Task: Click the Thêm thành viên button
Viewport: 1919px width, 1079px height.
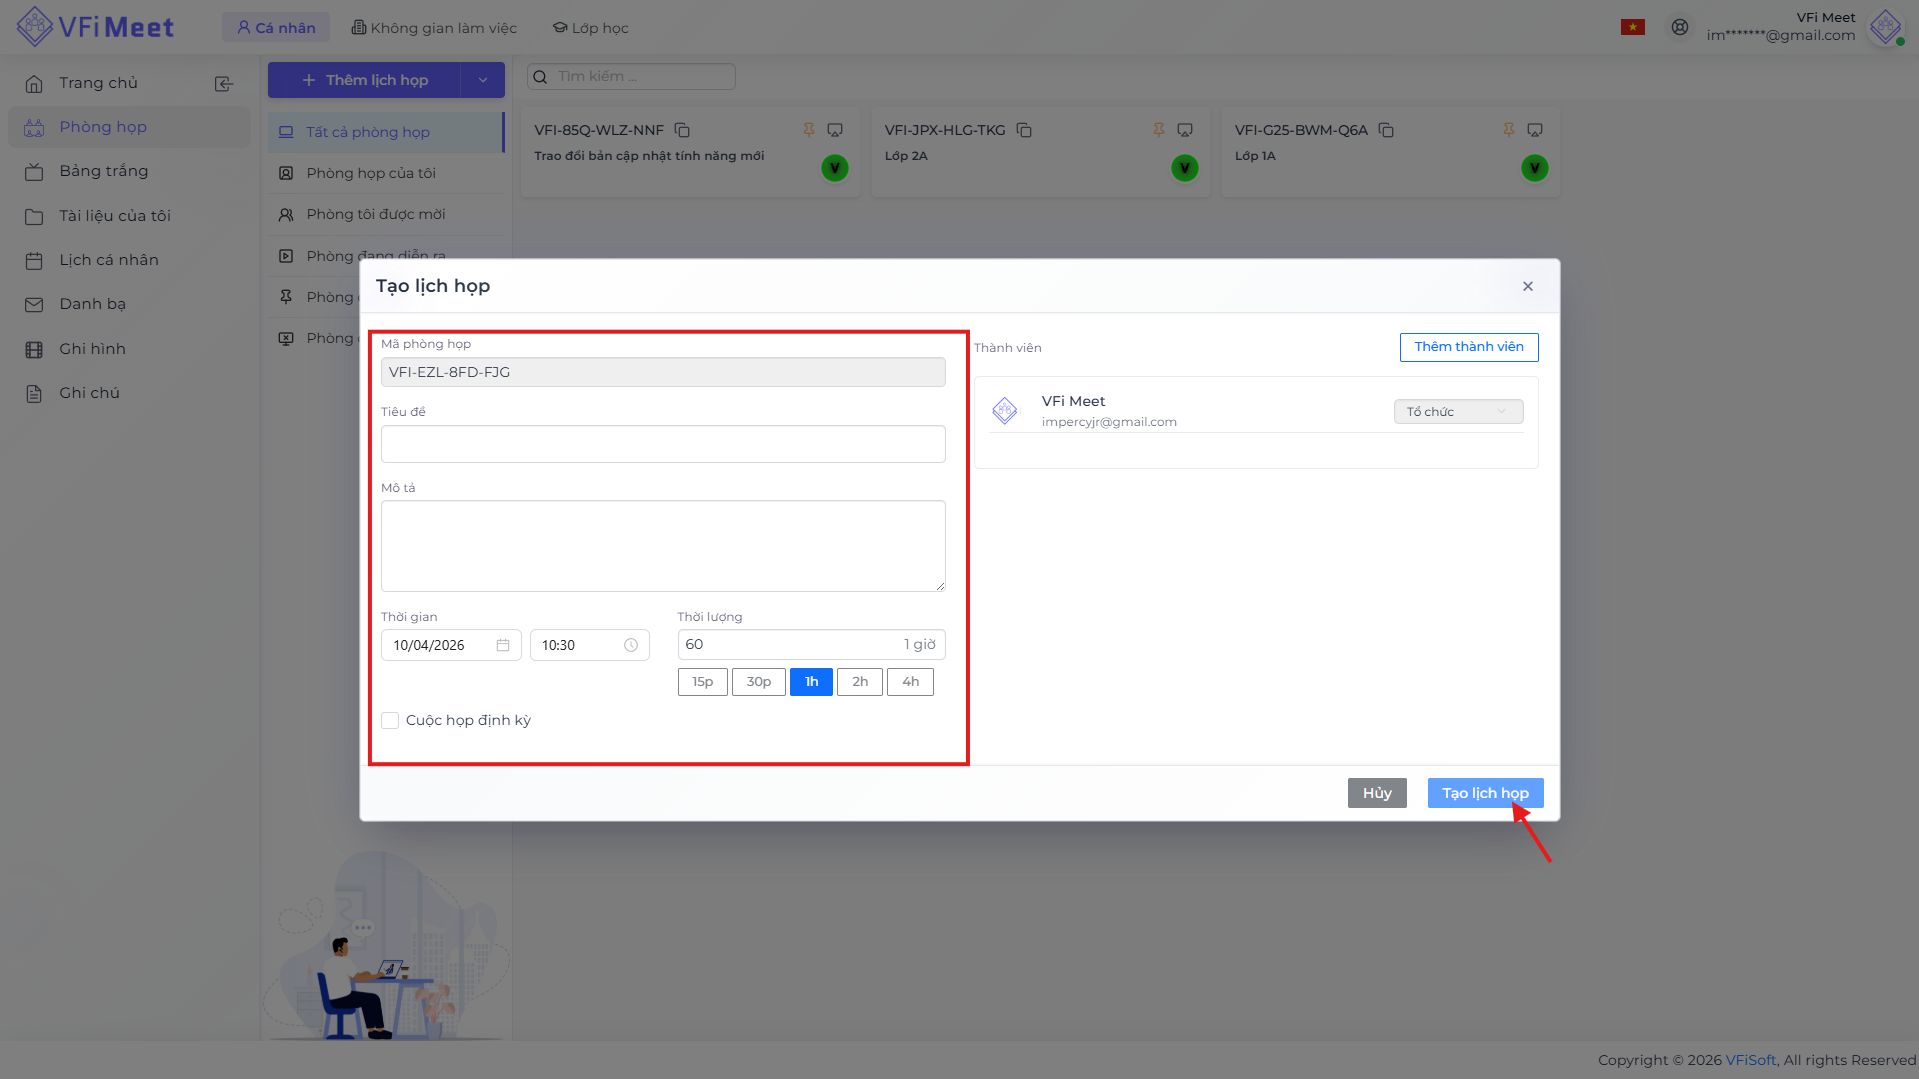Action: [1468, 347]
